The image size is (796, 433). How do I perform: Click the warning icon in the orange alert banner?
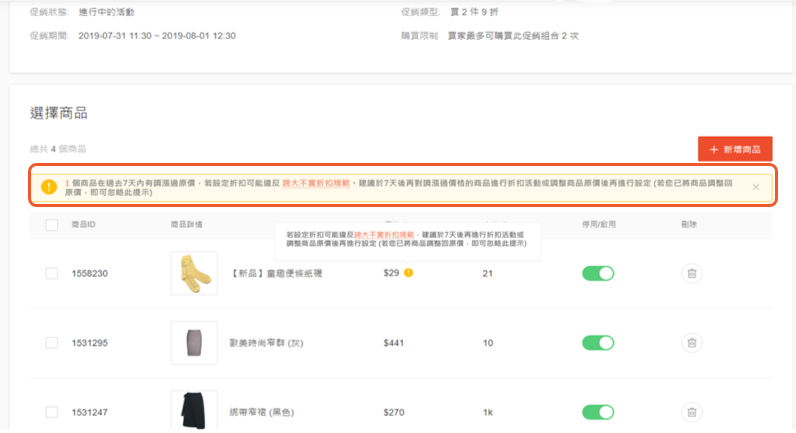point(48,186)
